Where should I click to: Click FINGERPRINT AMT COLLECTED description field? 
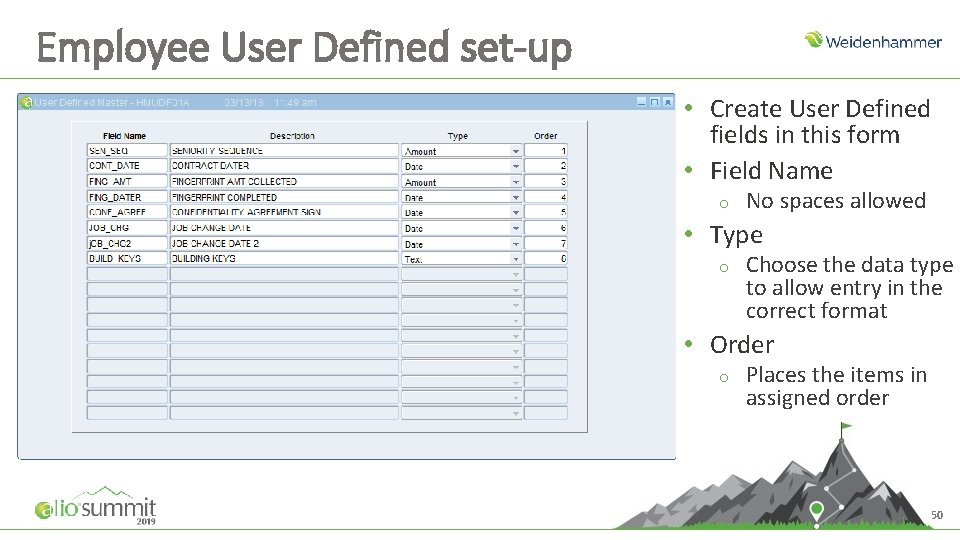coord(284,181)
